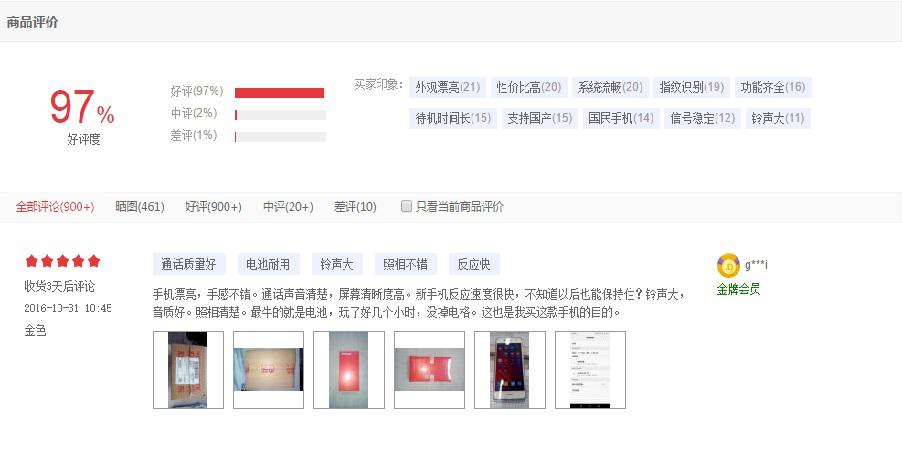Image resolution: width=902 pixels, height=460 pixels.
Task: Click the gold member badge icon
Action: click(x=728, y=266)
